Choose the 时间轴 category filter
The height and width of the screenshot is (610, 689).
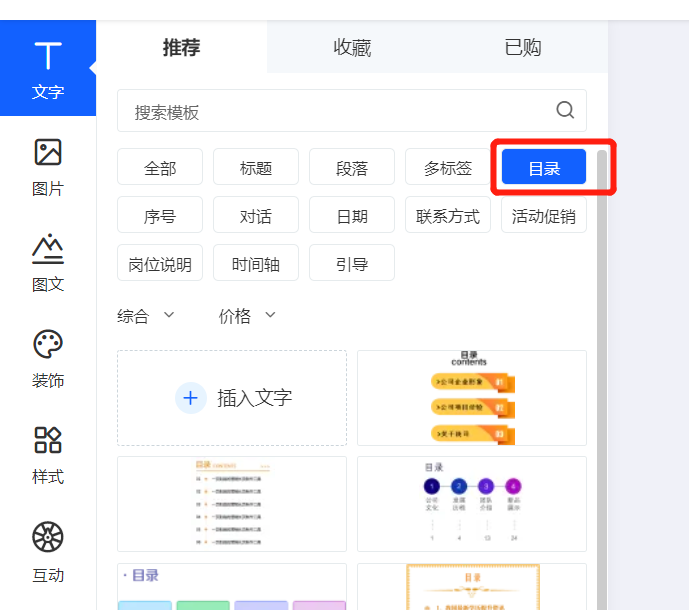(x=256, y=264)
